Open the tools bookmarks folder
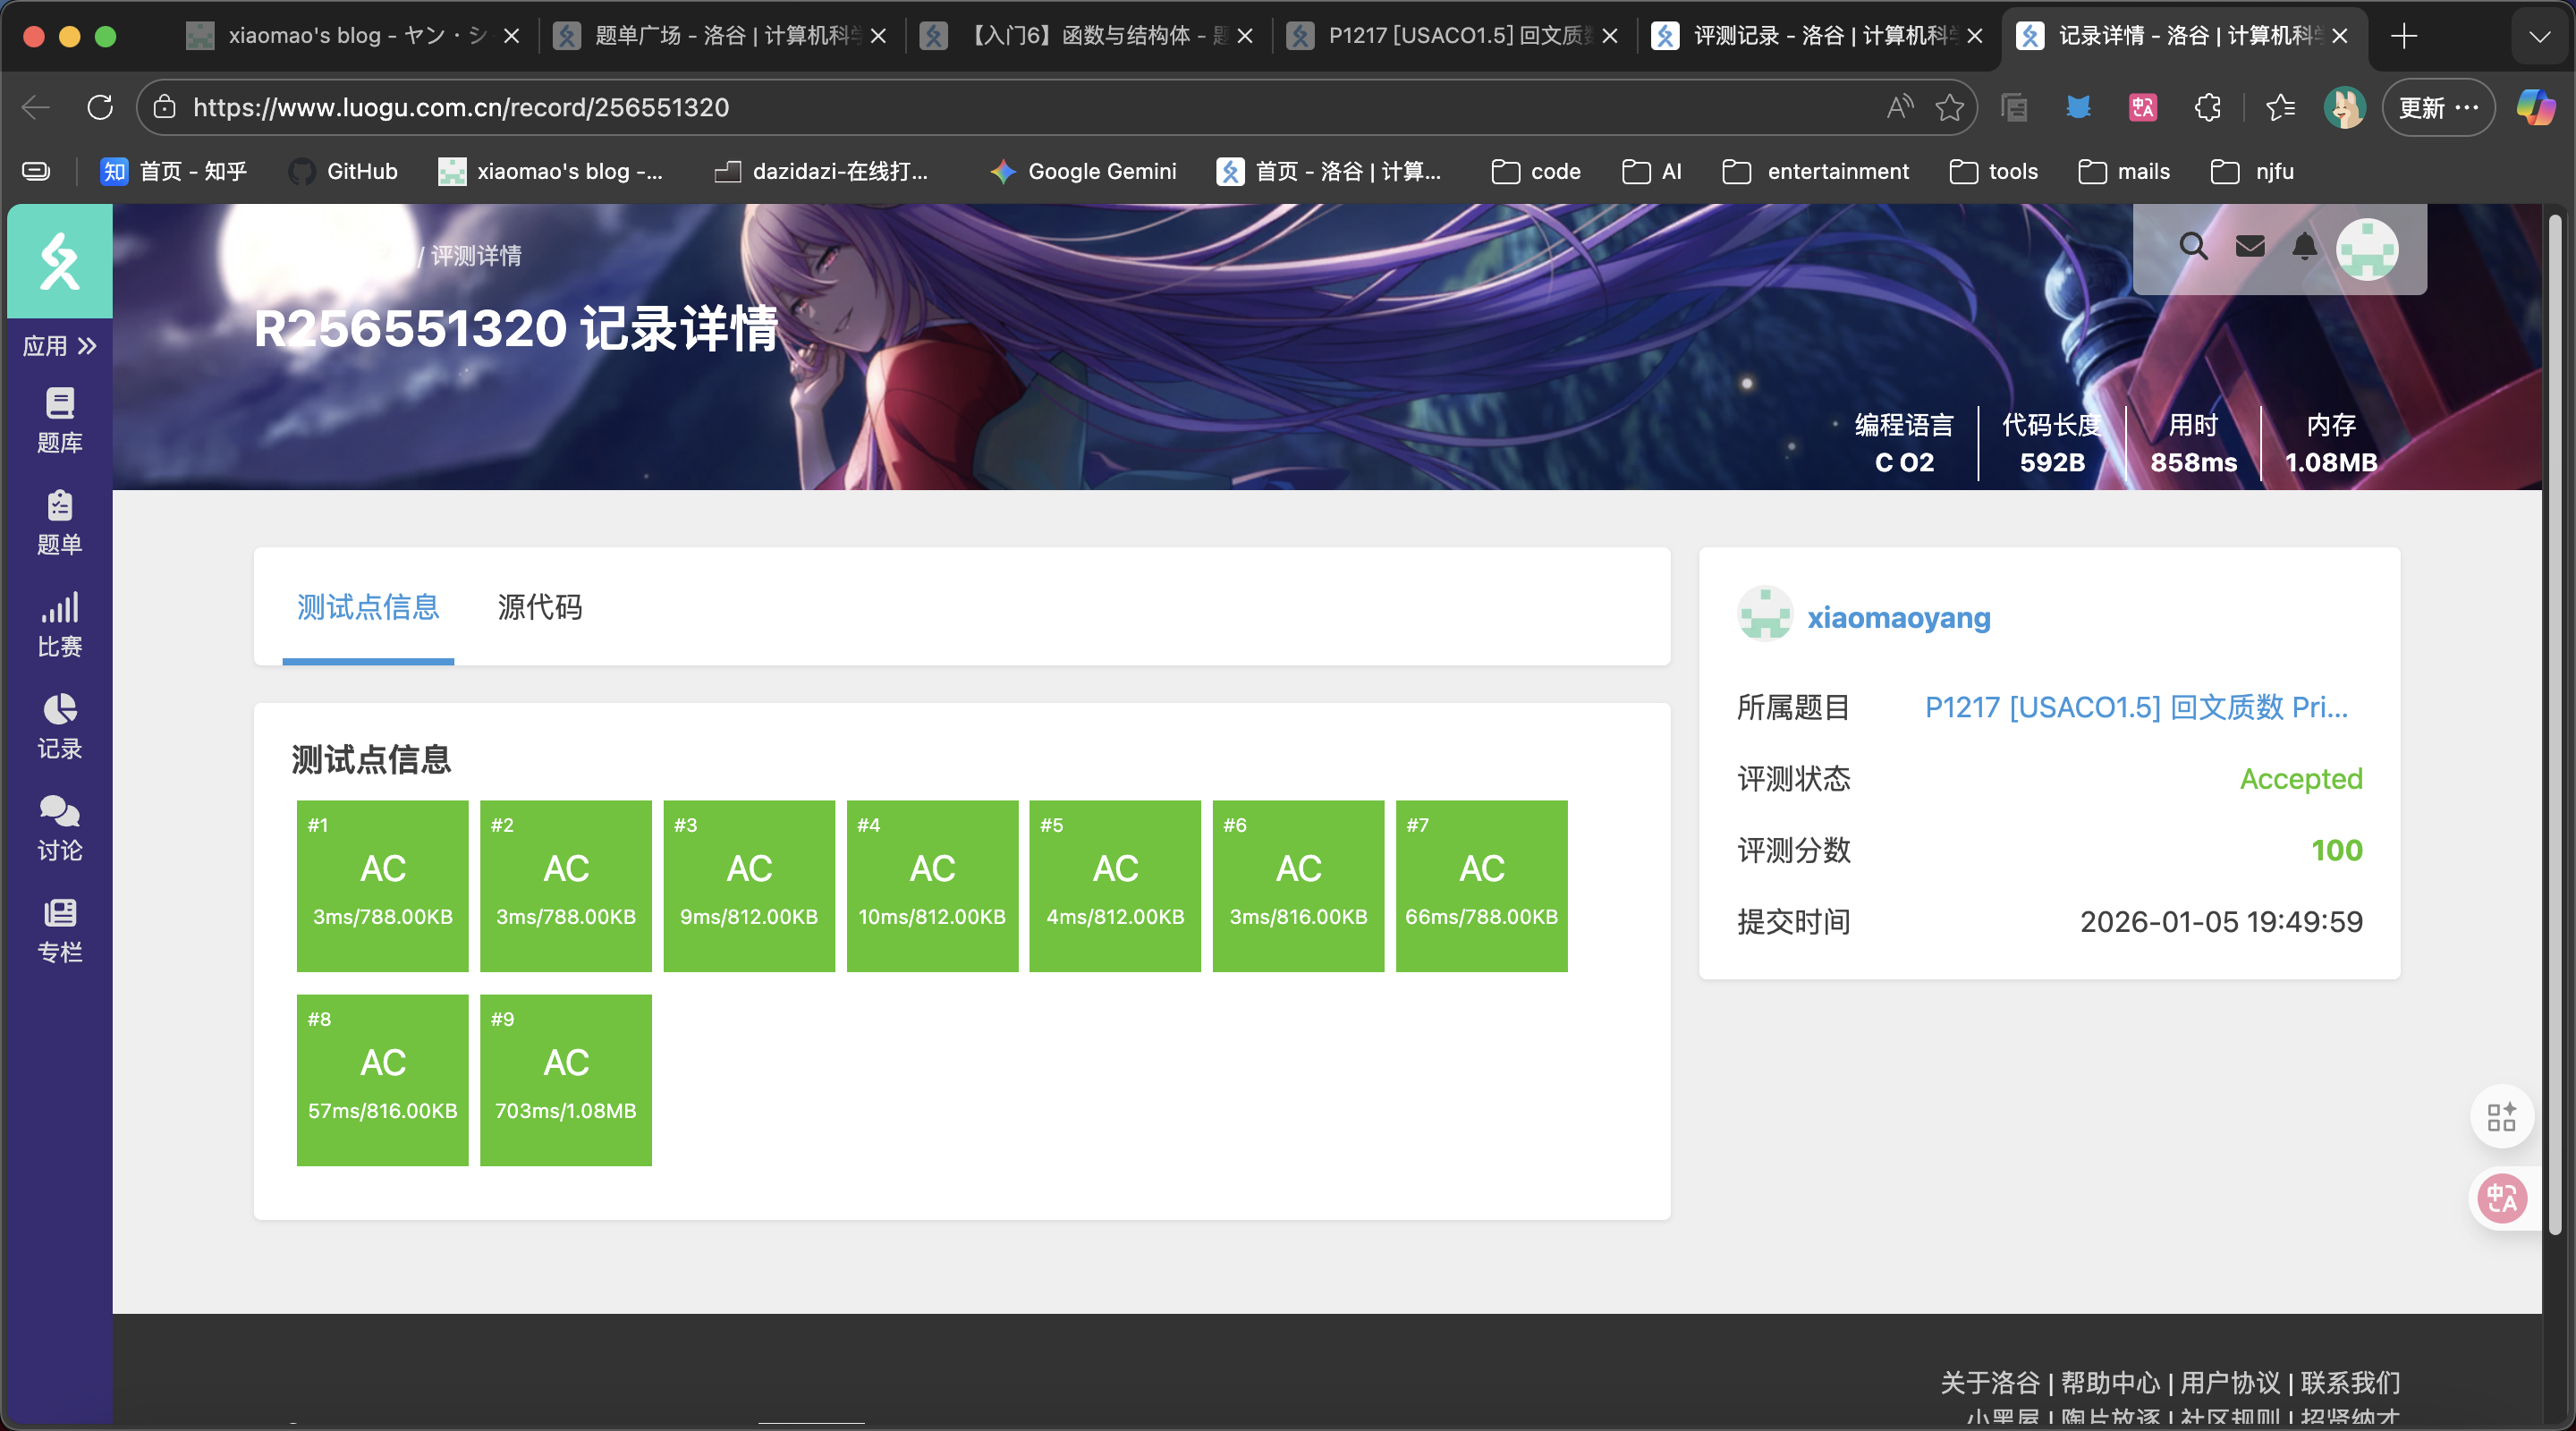 point(1994,172)
